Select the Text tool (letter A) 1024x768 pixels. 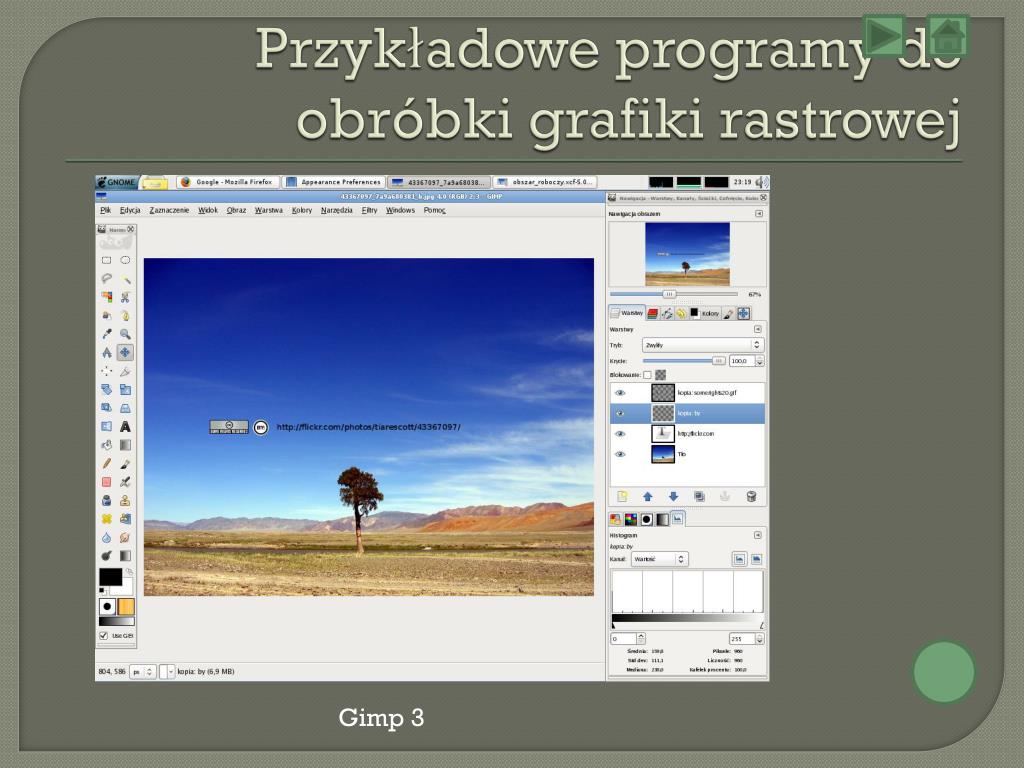pos(125,426)
